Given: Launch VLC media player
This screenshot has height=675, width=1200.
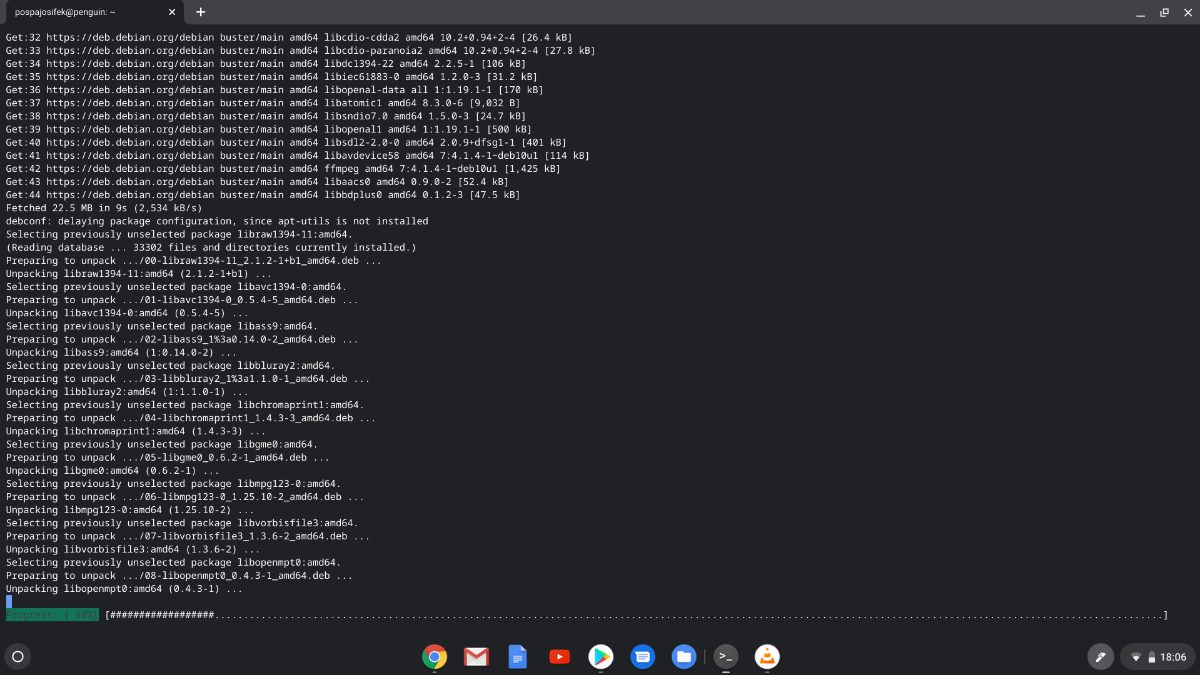Looking at the screenshot, I should [x=767, y=657].
